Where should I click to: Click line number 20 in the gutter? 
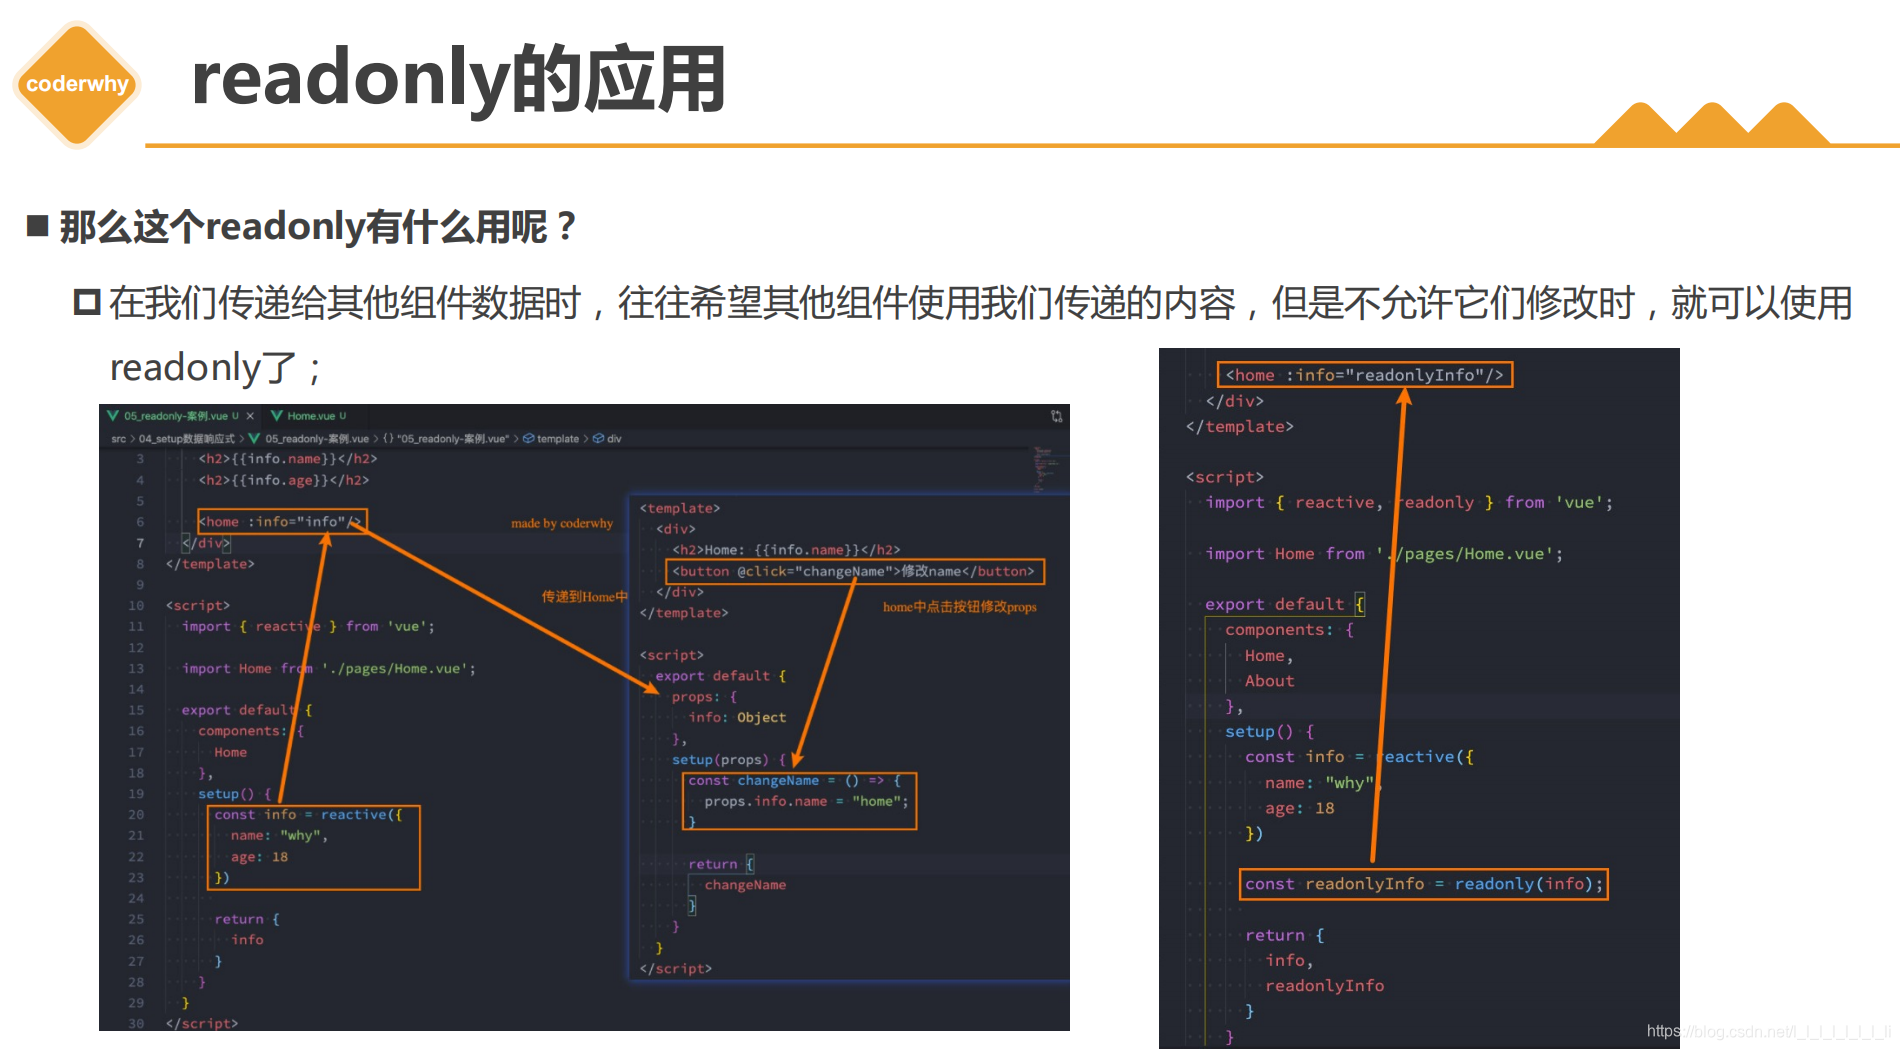[136, 815]
